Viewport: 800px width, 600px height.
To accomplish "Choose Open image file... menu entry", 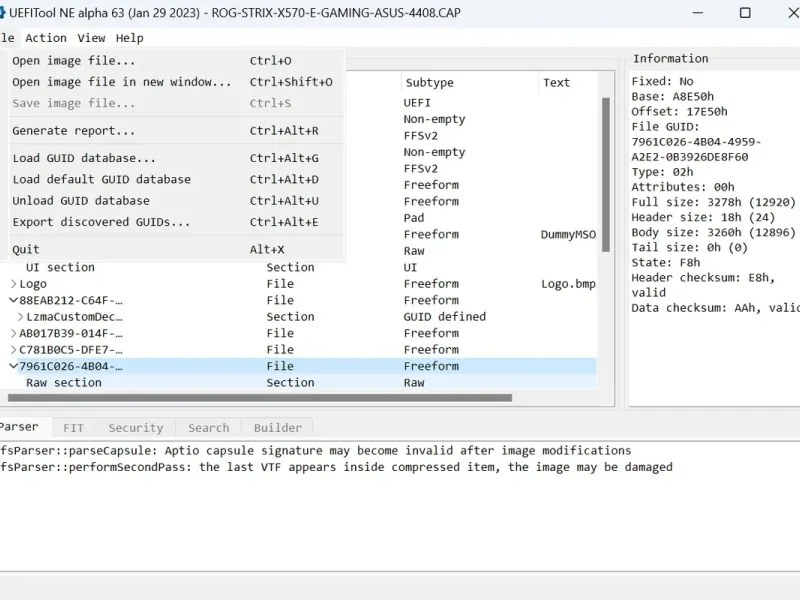I will pos(177,61).
